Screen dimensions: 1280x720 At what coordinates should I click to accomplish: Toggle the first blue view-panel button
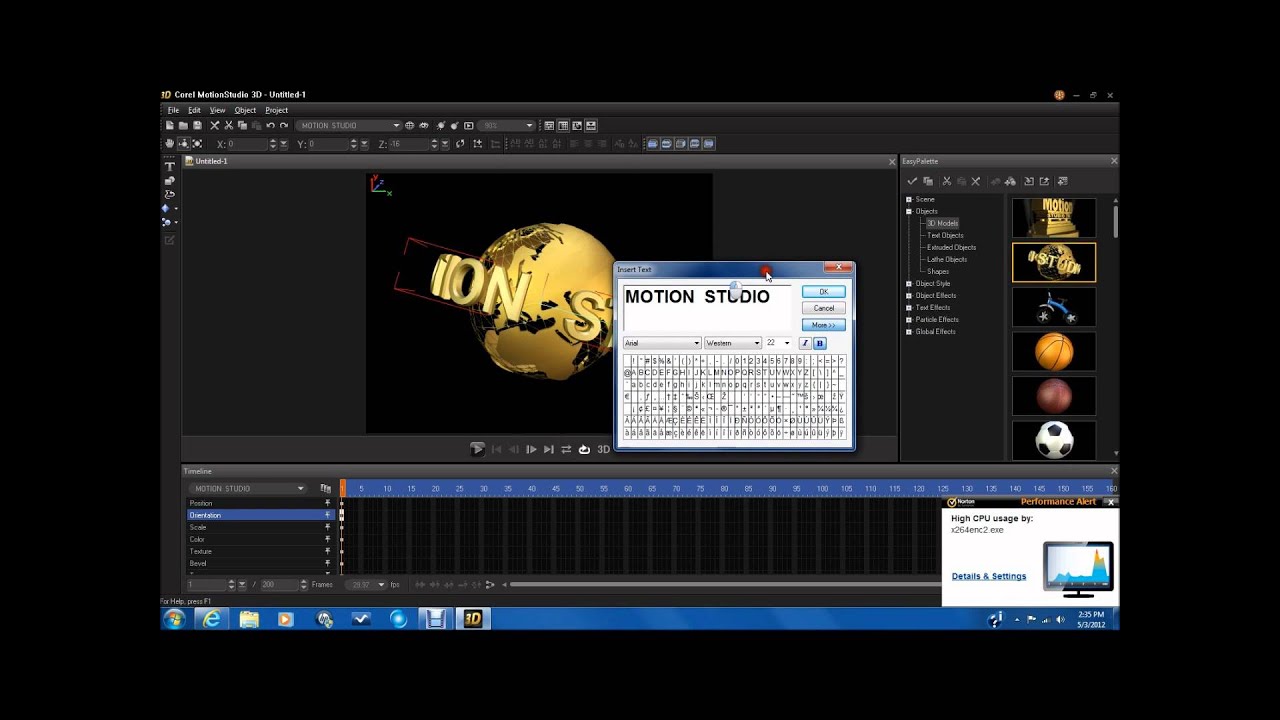tap(652, 144)
